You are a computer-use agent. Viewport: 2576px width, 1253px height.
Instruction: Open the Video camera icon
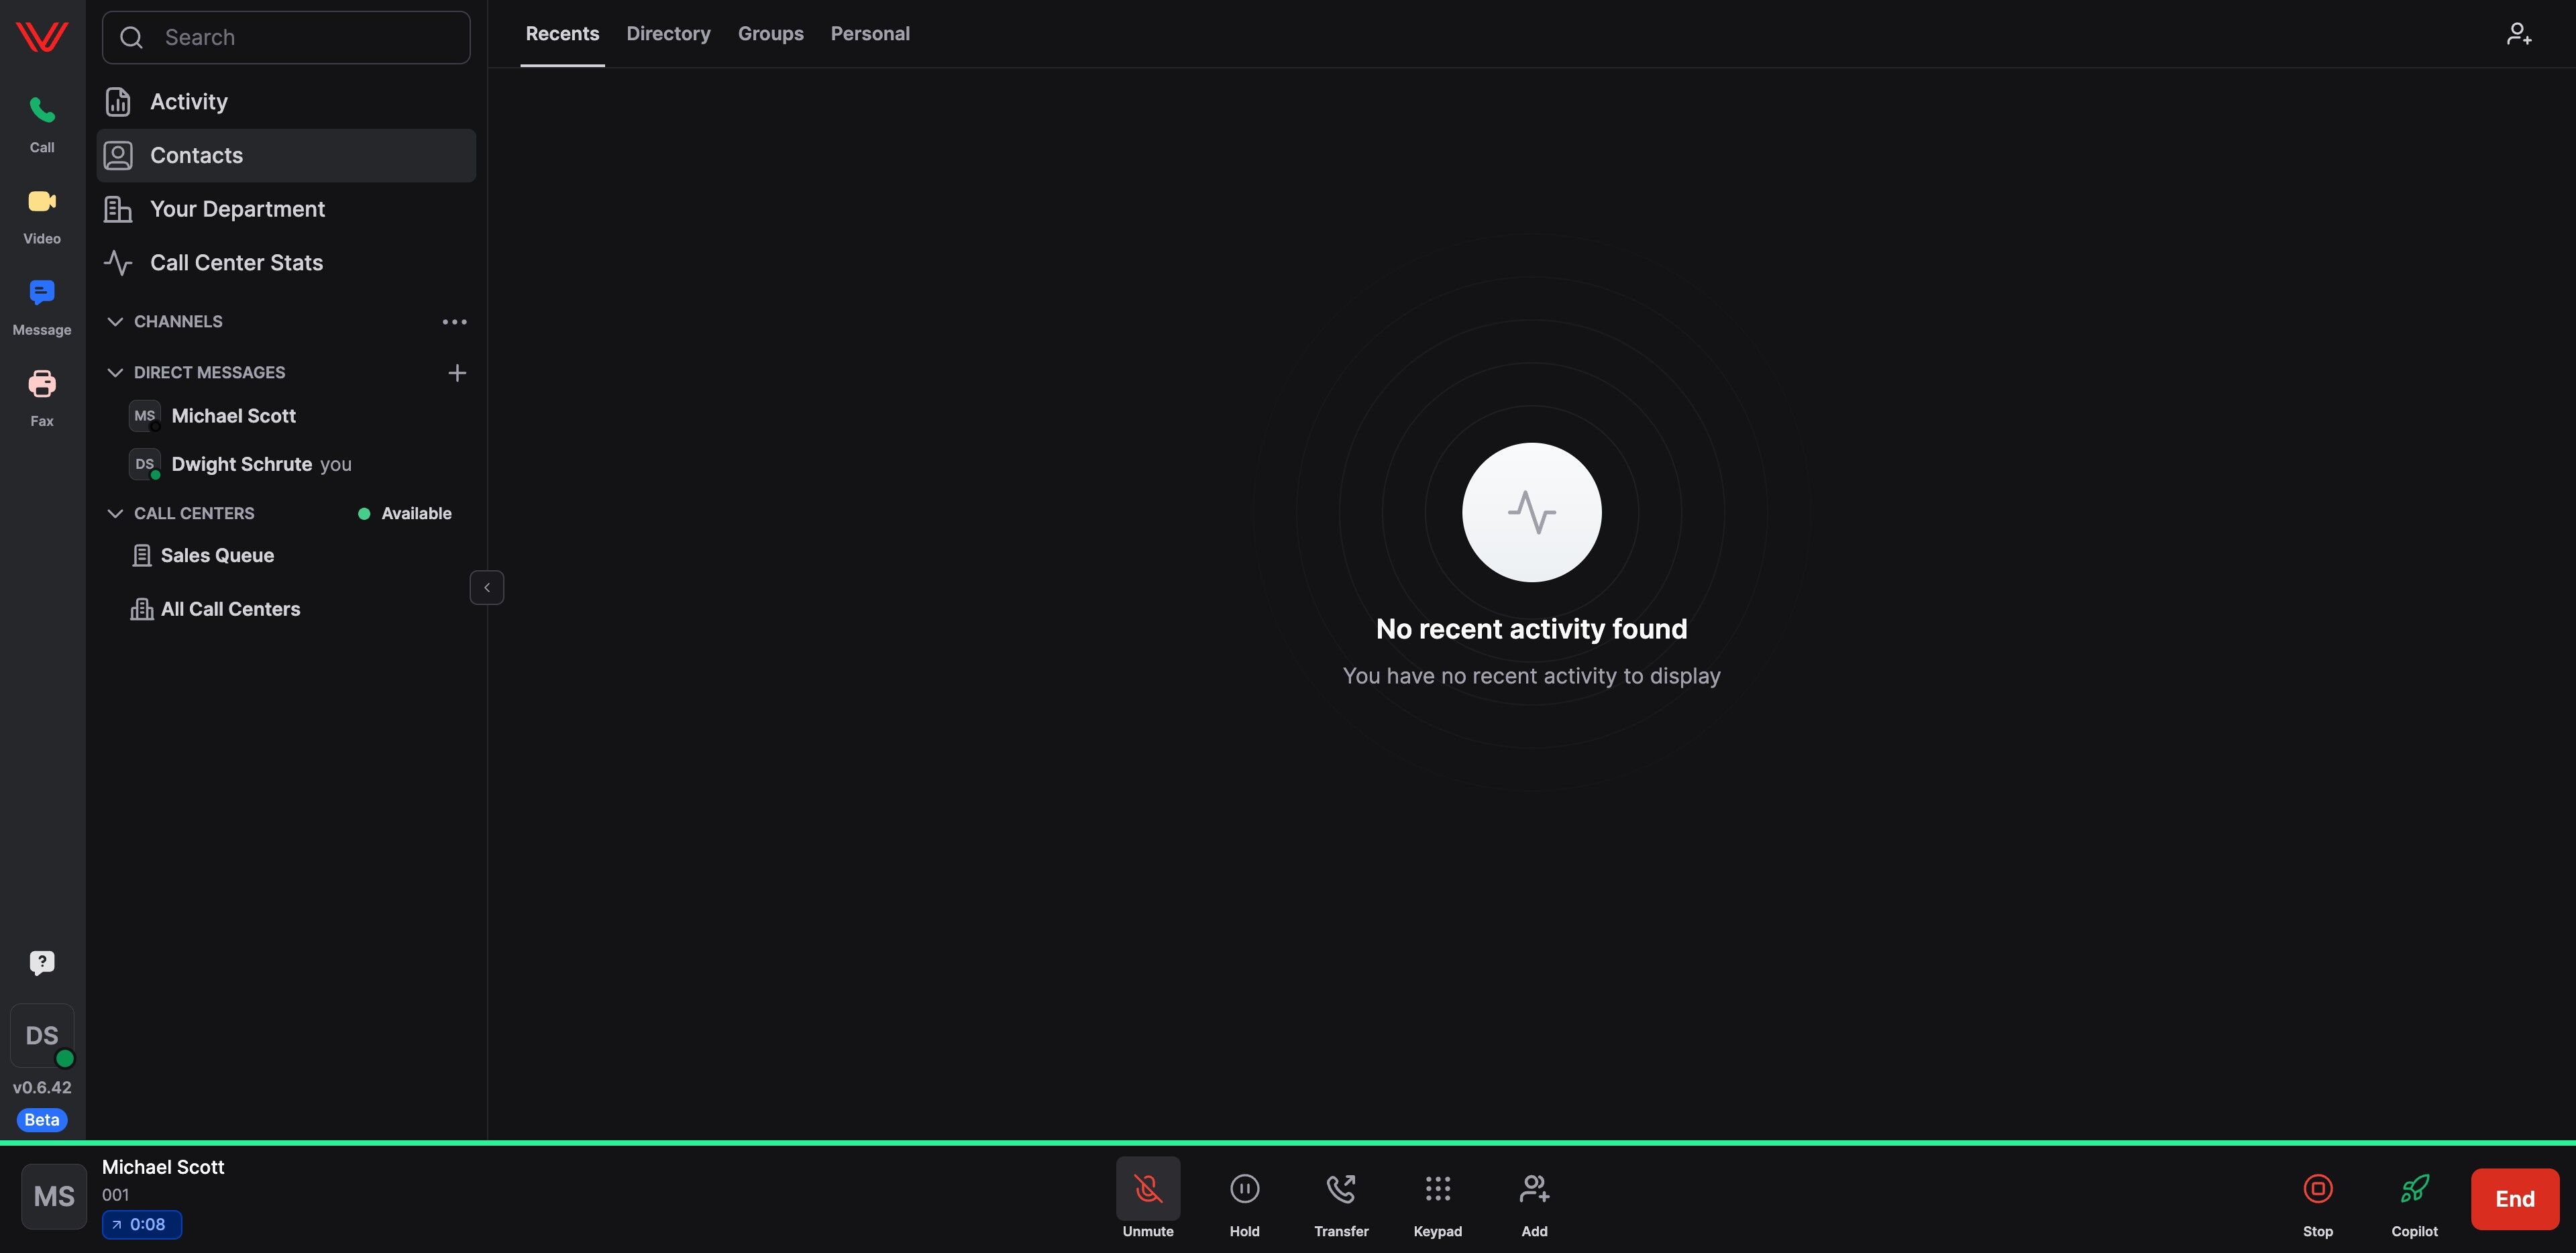coord(42,201)
